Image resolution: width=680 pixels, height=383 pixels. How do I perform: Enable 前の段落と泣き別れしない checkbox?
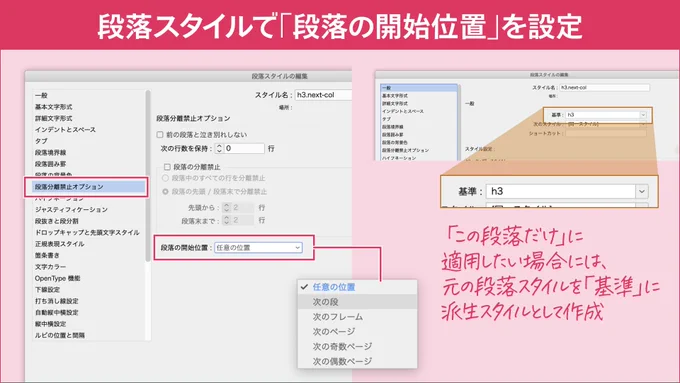coord(160,135)
